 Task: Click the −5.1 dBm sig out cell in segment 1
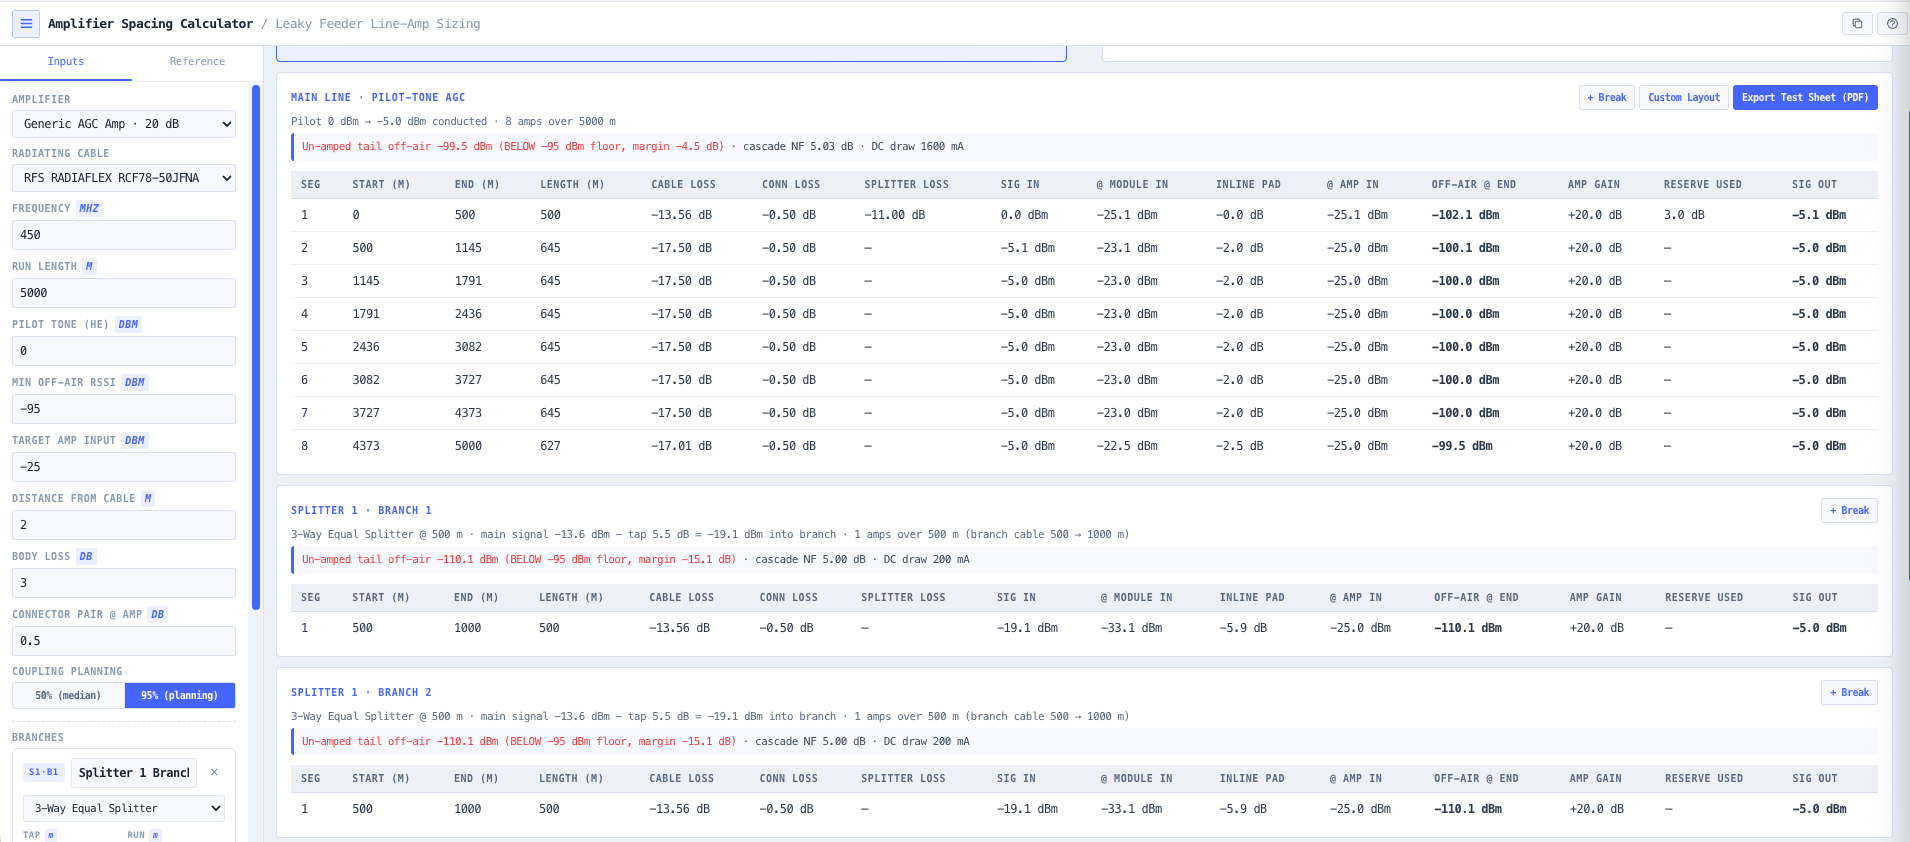click(1819, 215)
